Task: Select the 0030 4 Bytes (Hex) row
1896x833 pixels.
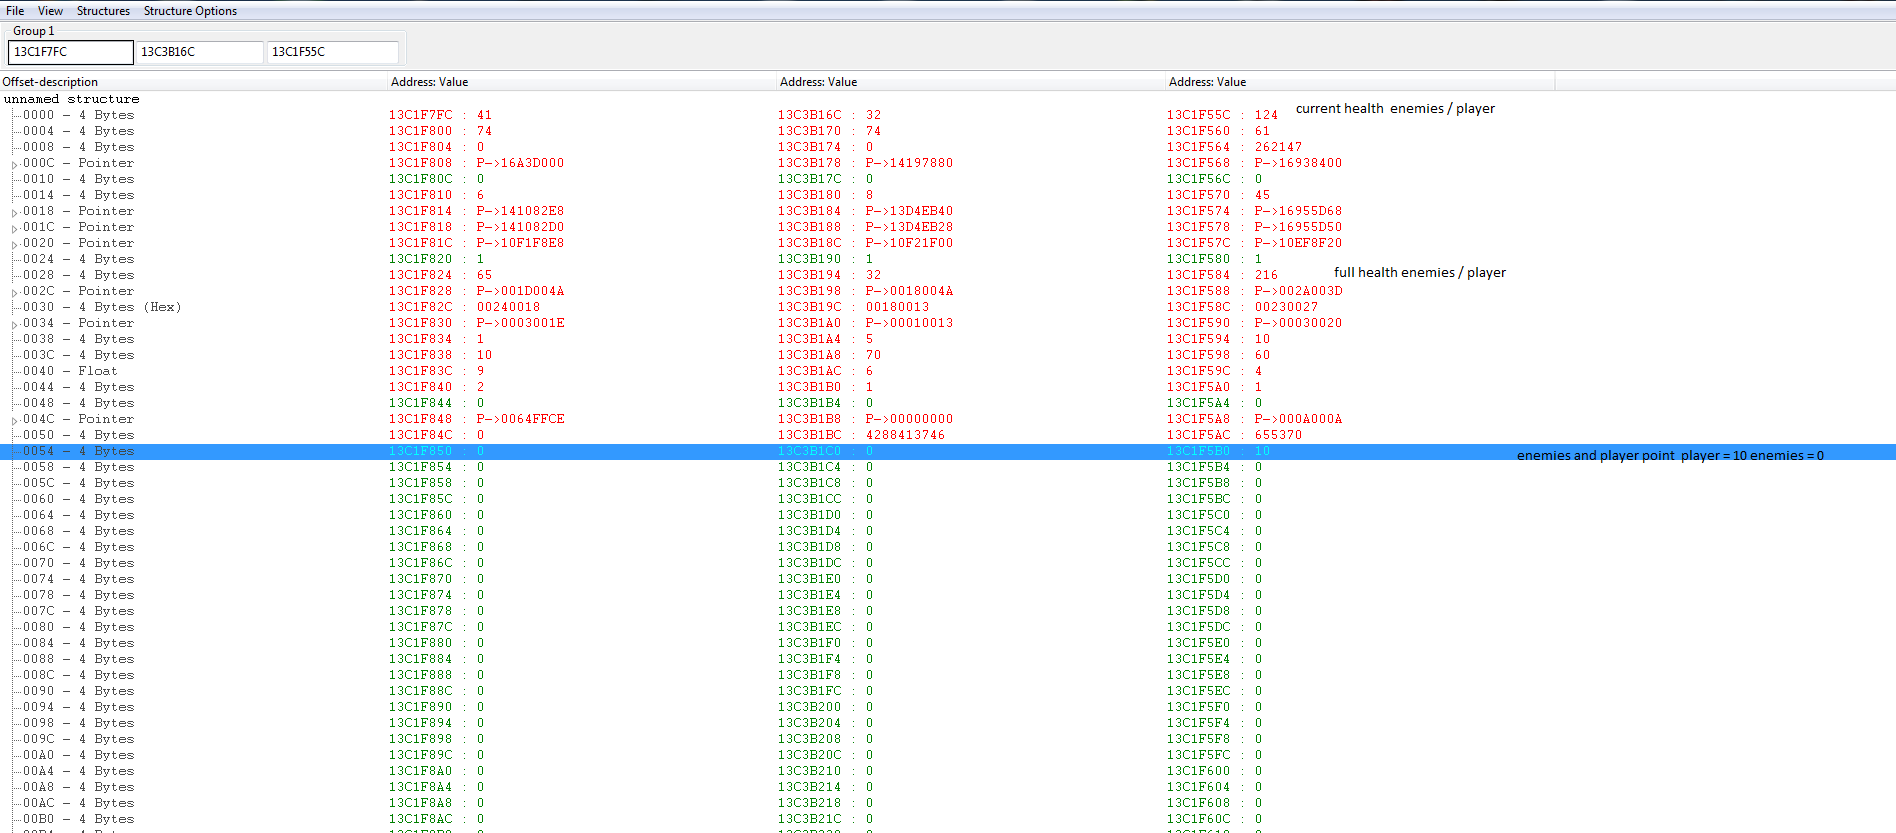Action: tap(102, 307)
